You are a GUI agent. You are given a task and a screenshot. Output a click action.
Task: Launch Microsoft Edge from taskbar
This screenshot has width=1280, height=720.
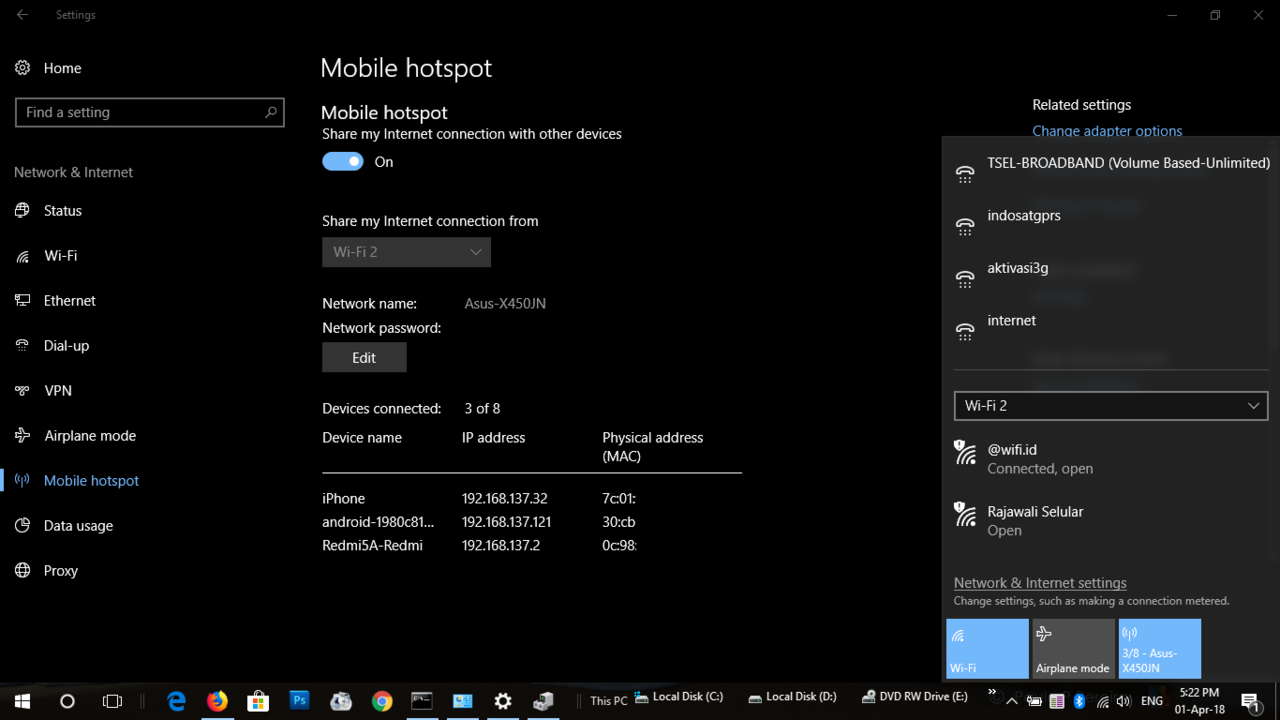[x=177, y=702]
